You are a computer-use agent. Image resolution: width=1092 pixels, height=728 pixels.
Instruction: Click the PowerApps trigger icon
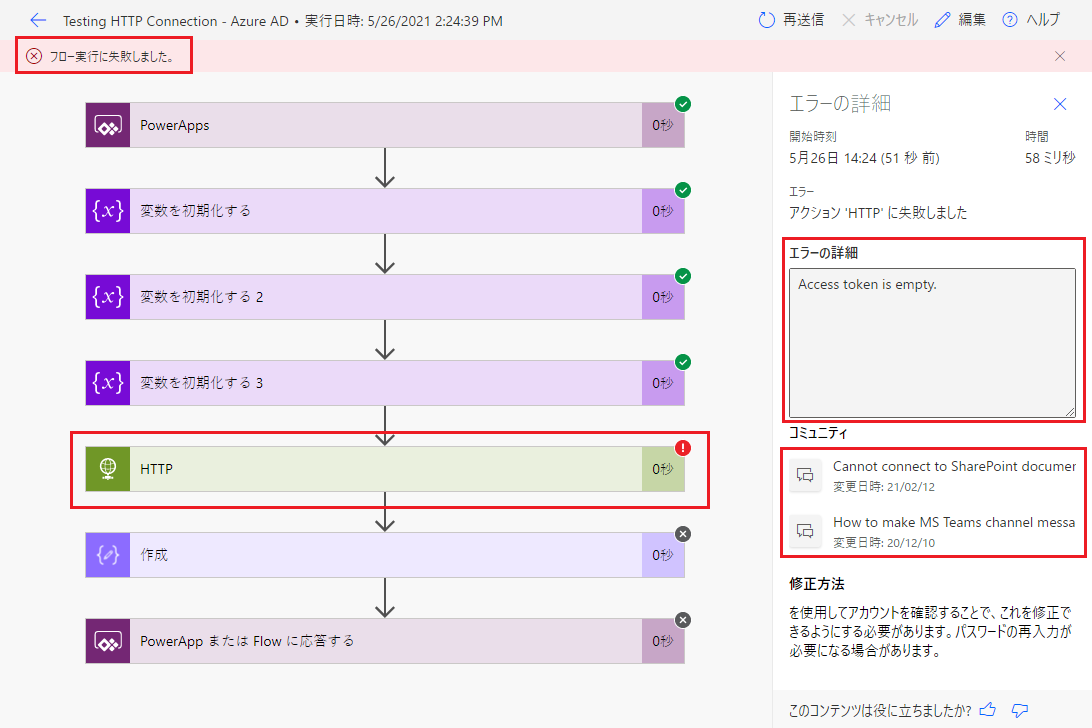click(x=108, y=125)
